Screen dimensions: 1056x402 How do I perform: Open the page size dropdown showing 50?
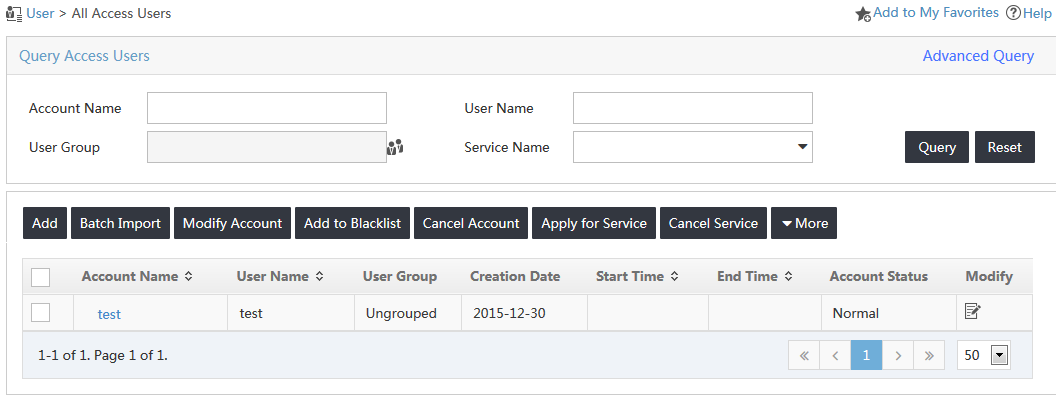(984, 356)
